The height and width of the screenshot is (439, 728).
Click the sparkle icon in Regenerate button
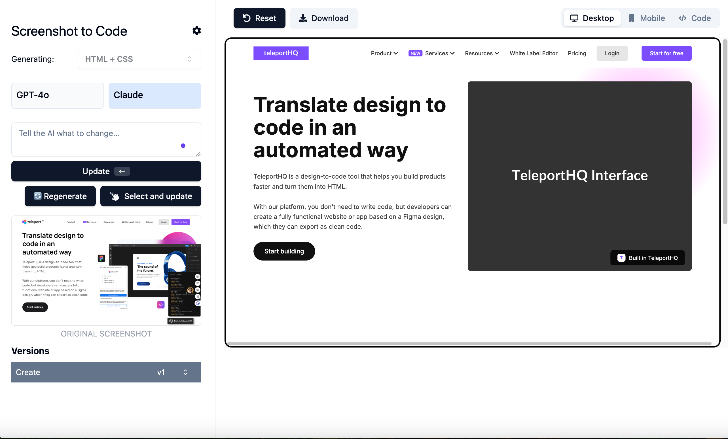[x=38, y=196]
